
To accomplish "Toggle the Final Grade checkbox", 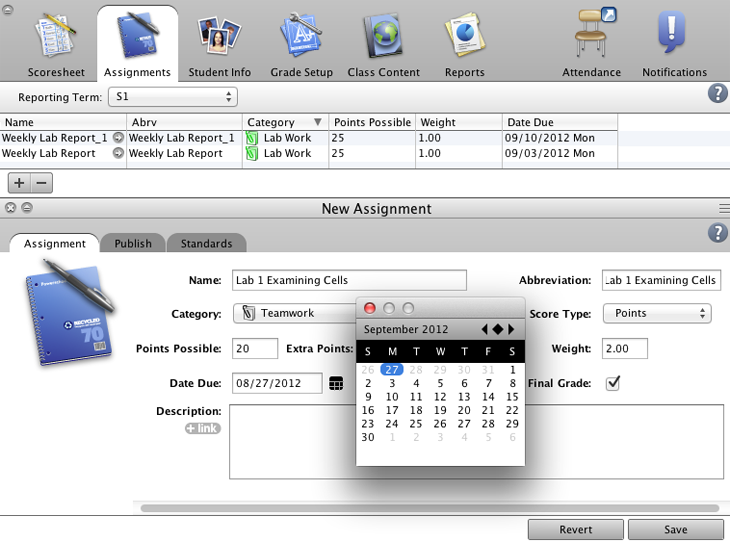I will pos(613,383).
